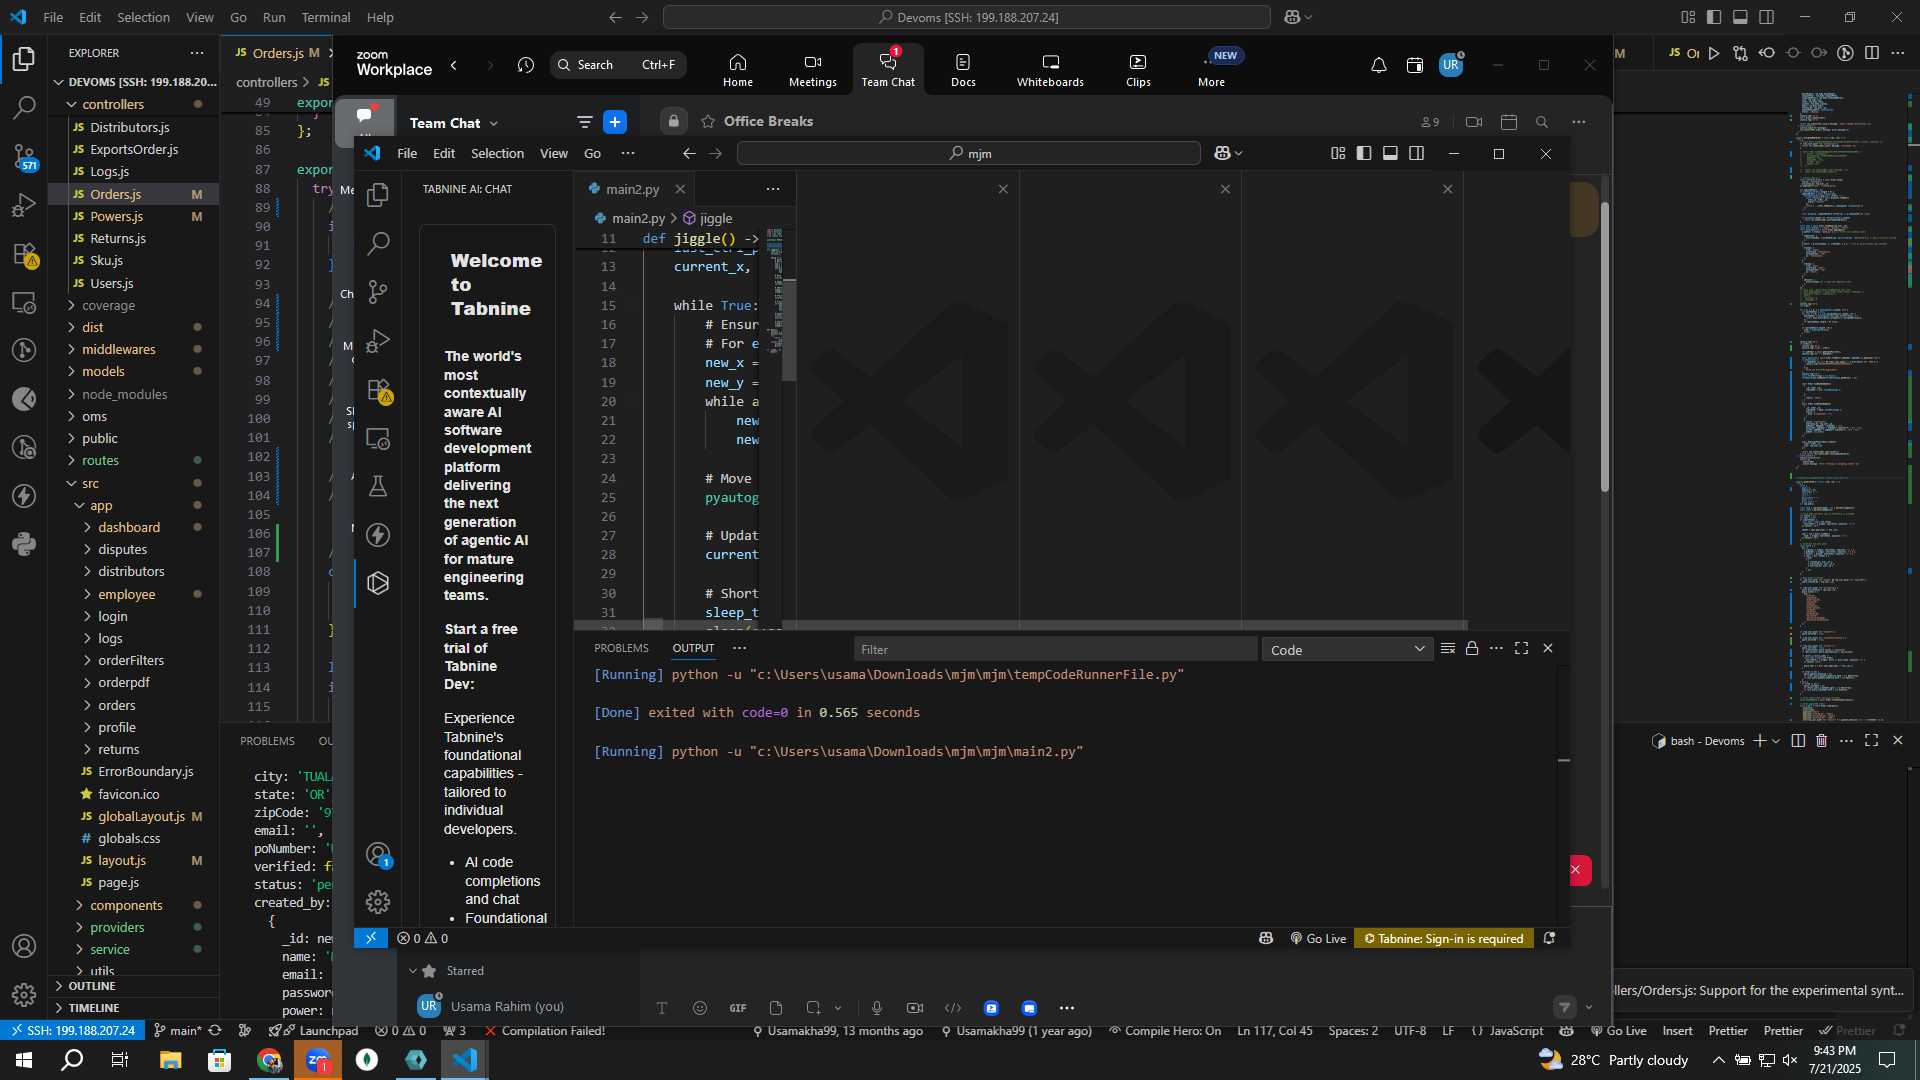
Task: Open Whiteboards tab in Zoom Workplace
Action: tap(1050, 70)
